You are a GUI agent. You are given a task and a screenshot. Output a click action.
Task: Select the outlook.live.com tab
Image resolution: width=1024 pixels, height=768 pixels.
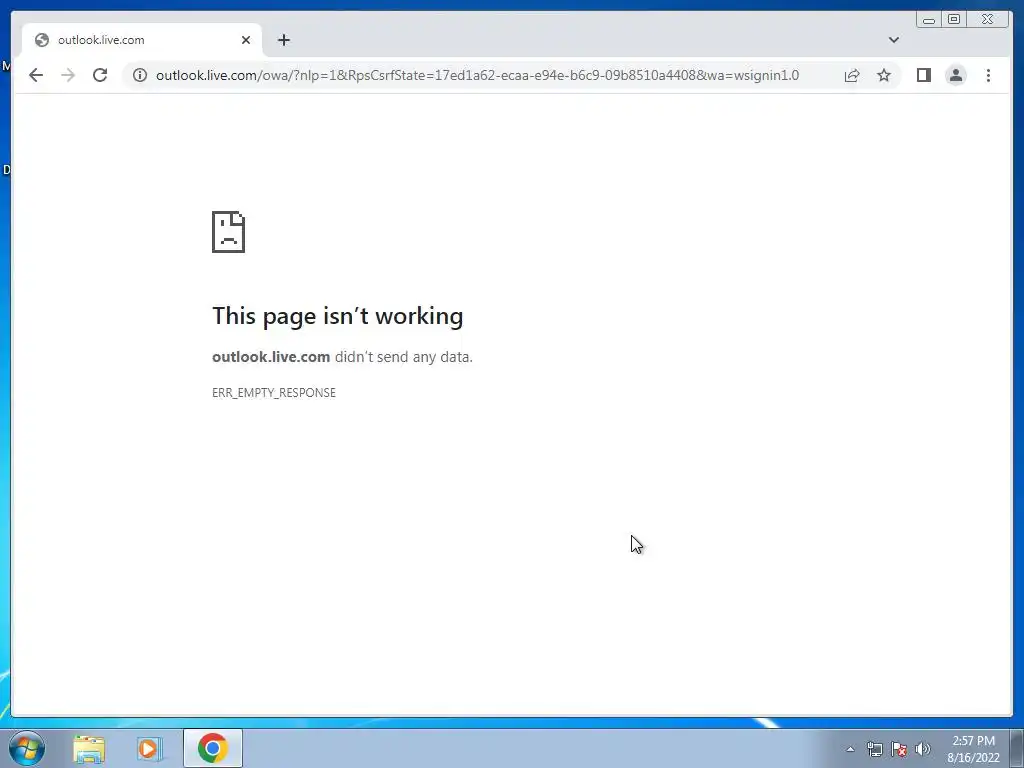(142, 40)
